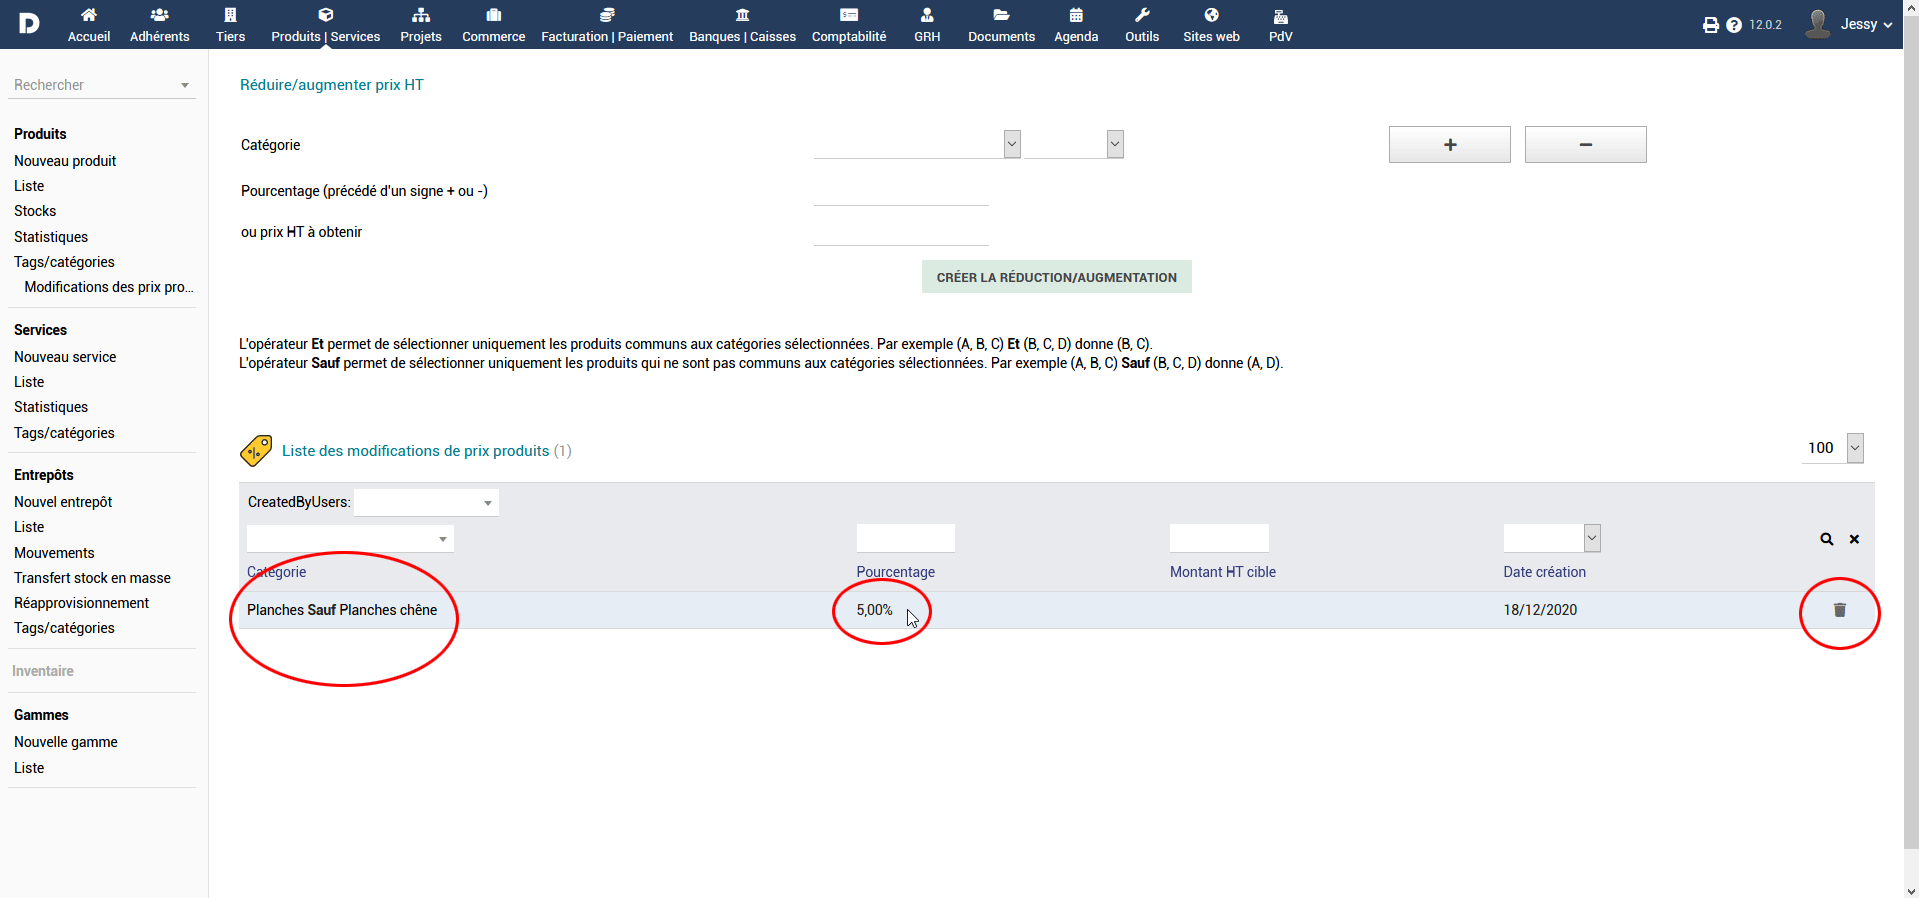The width and height of the screenshot is (1919, 898).
Task: Open the Agenda calendar module
Action: click(x=1076, y=24)
